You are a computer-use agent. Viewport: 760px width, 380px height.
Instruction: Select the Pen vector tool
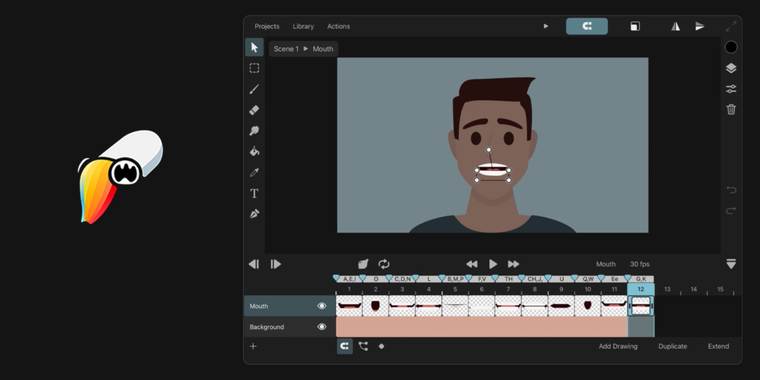click(254, 214)
